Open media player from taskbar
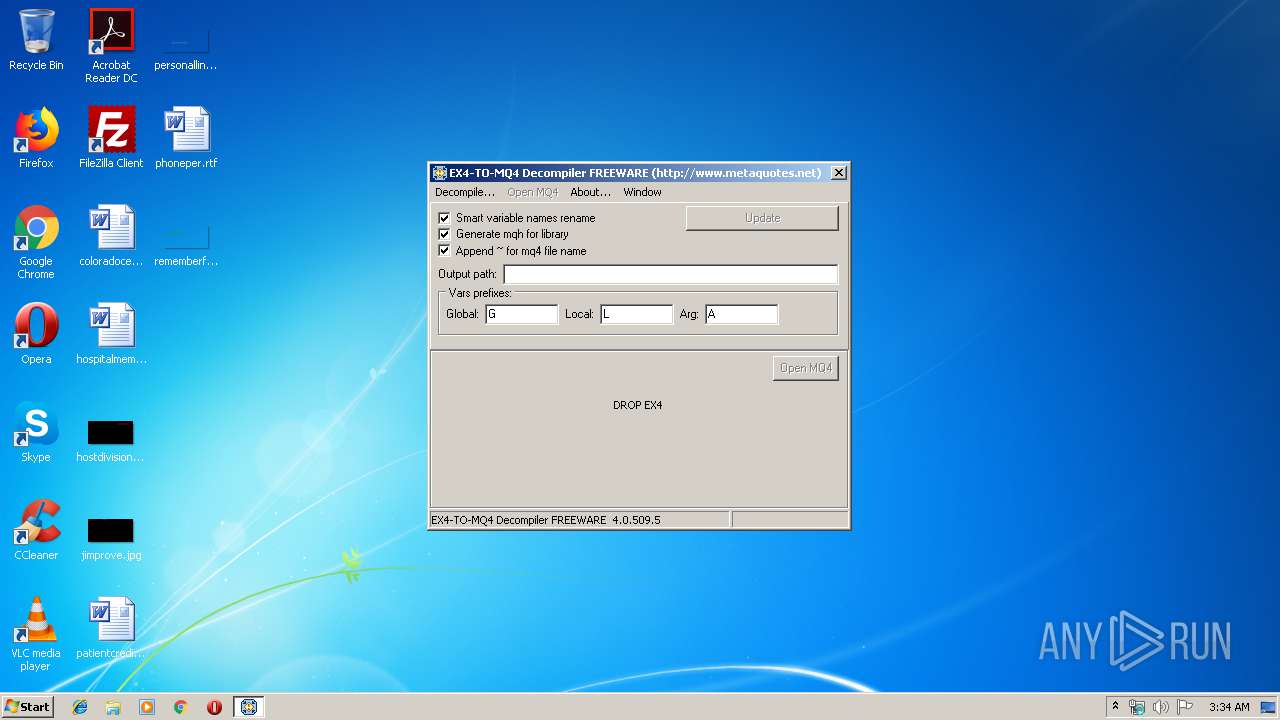The height and width of the screenshot is (720, 1280). [147, 707]
